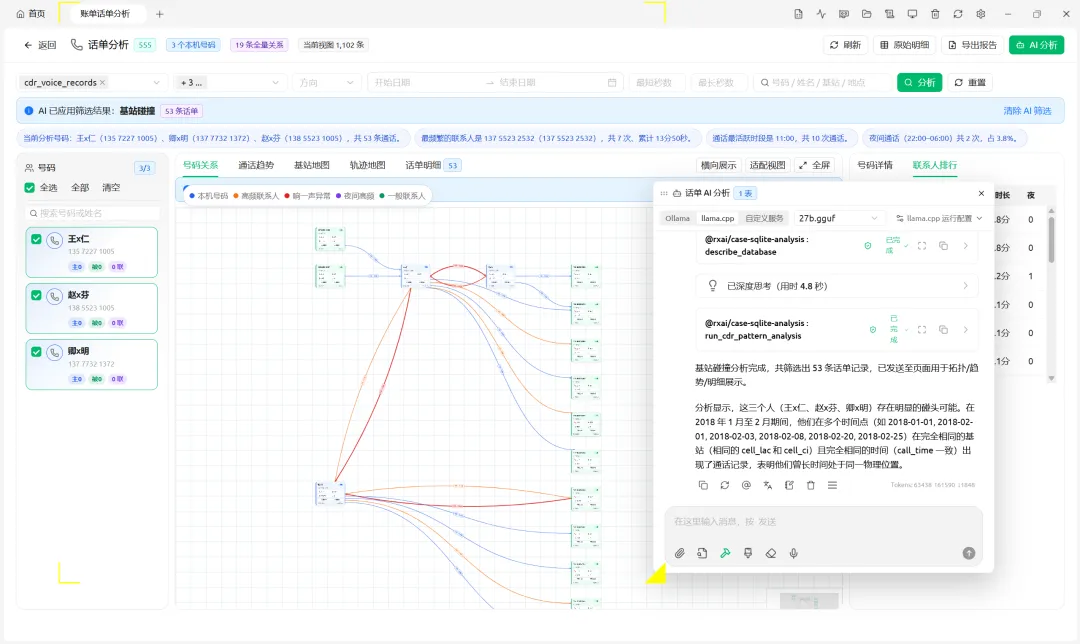1080x644 pixels.
Task: Click the green hammer tools icon
Action: coord(725,553)
